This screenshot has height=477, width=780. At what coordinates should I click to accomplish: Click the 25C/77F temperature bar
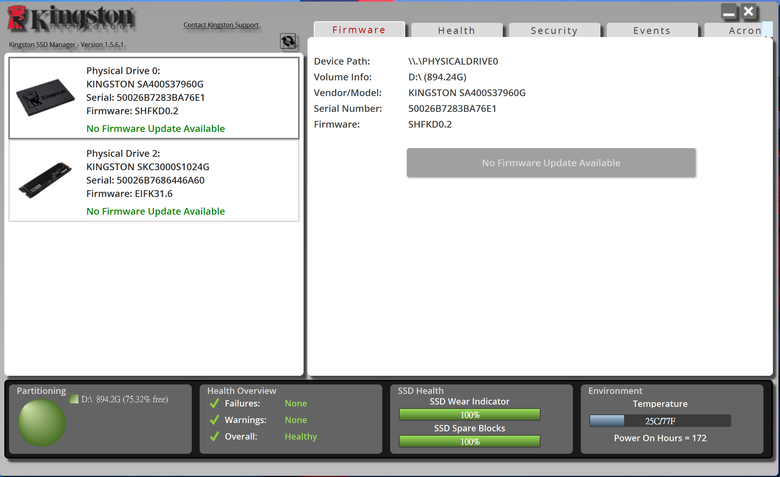click(x=660, y=421)
